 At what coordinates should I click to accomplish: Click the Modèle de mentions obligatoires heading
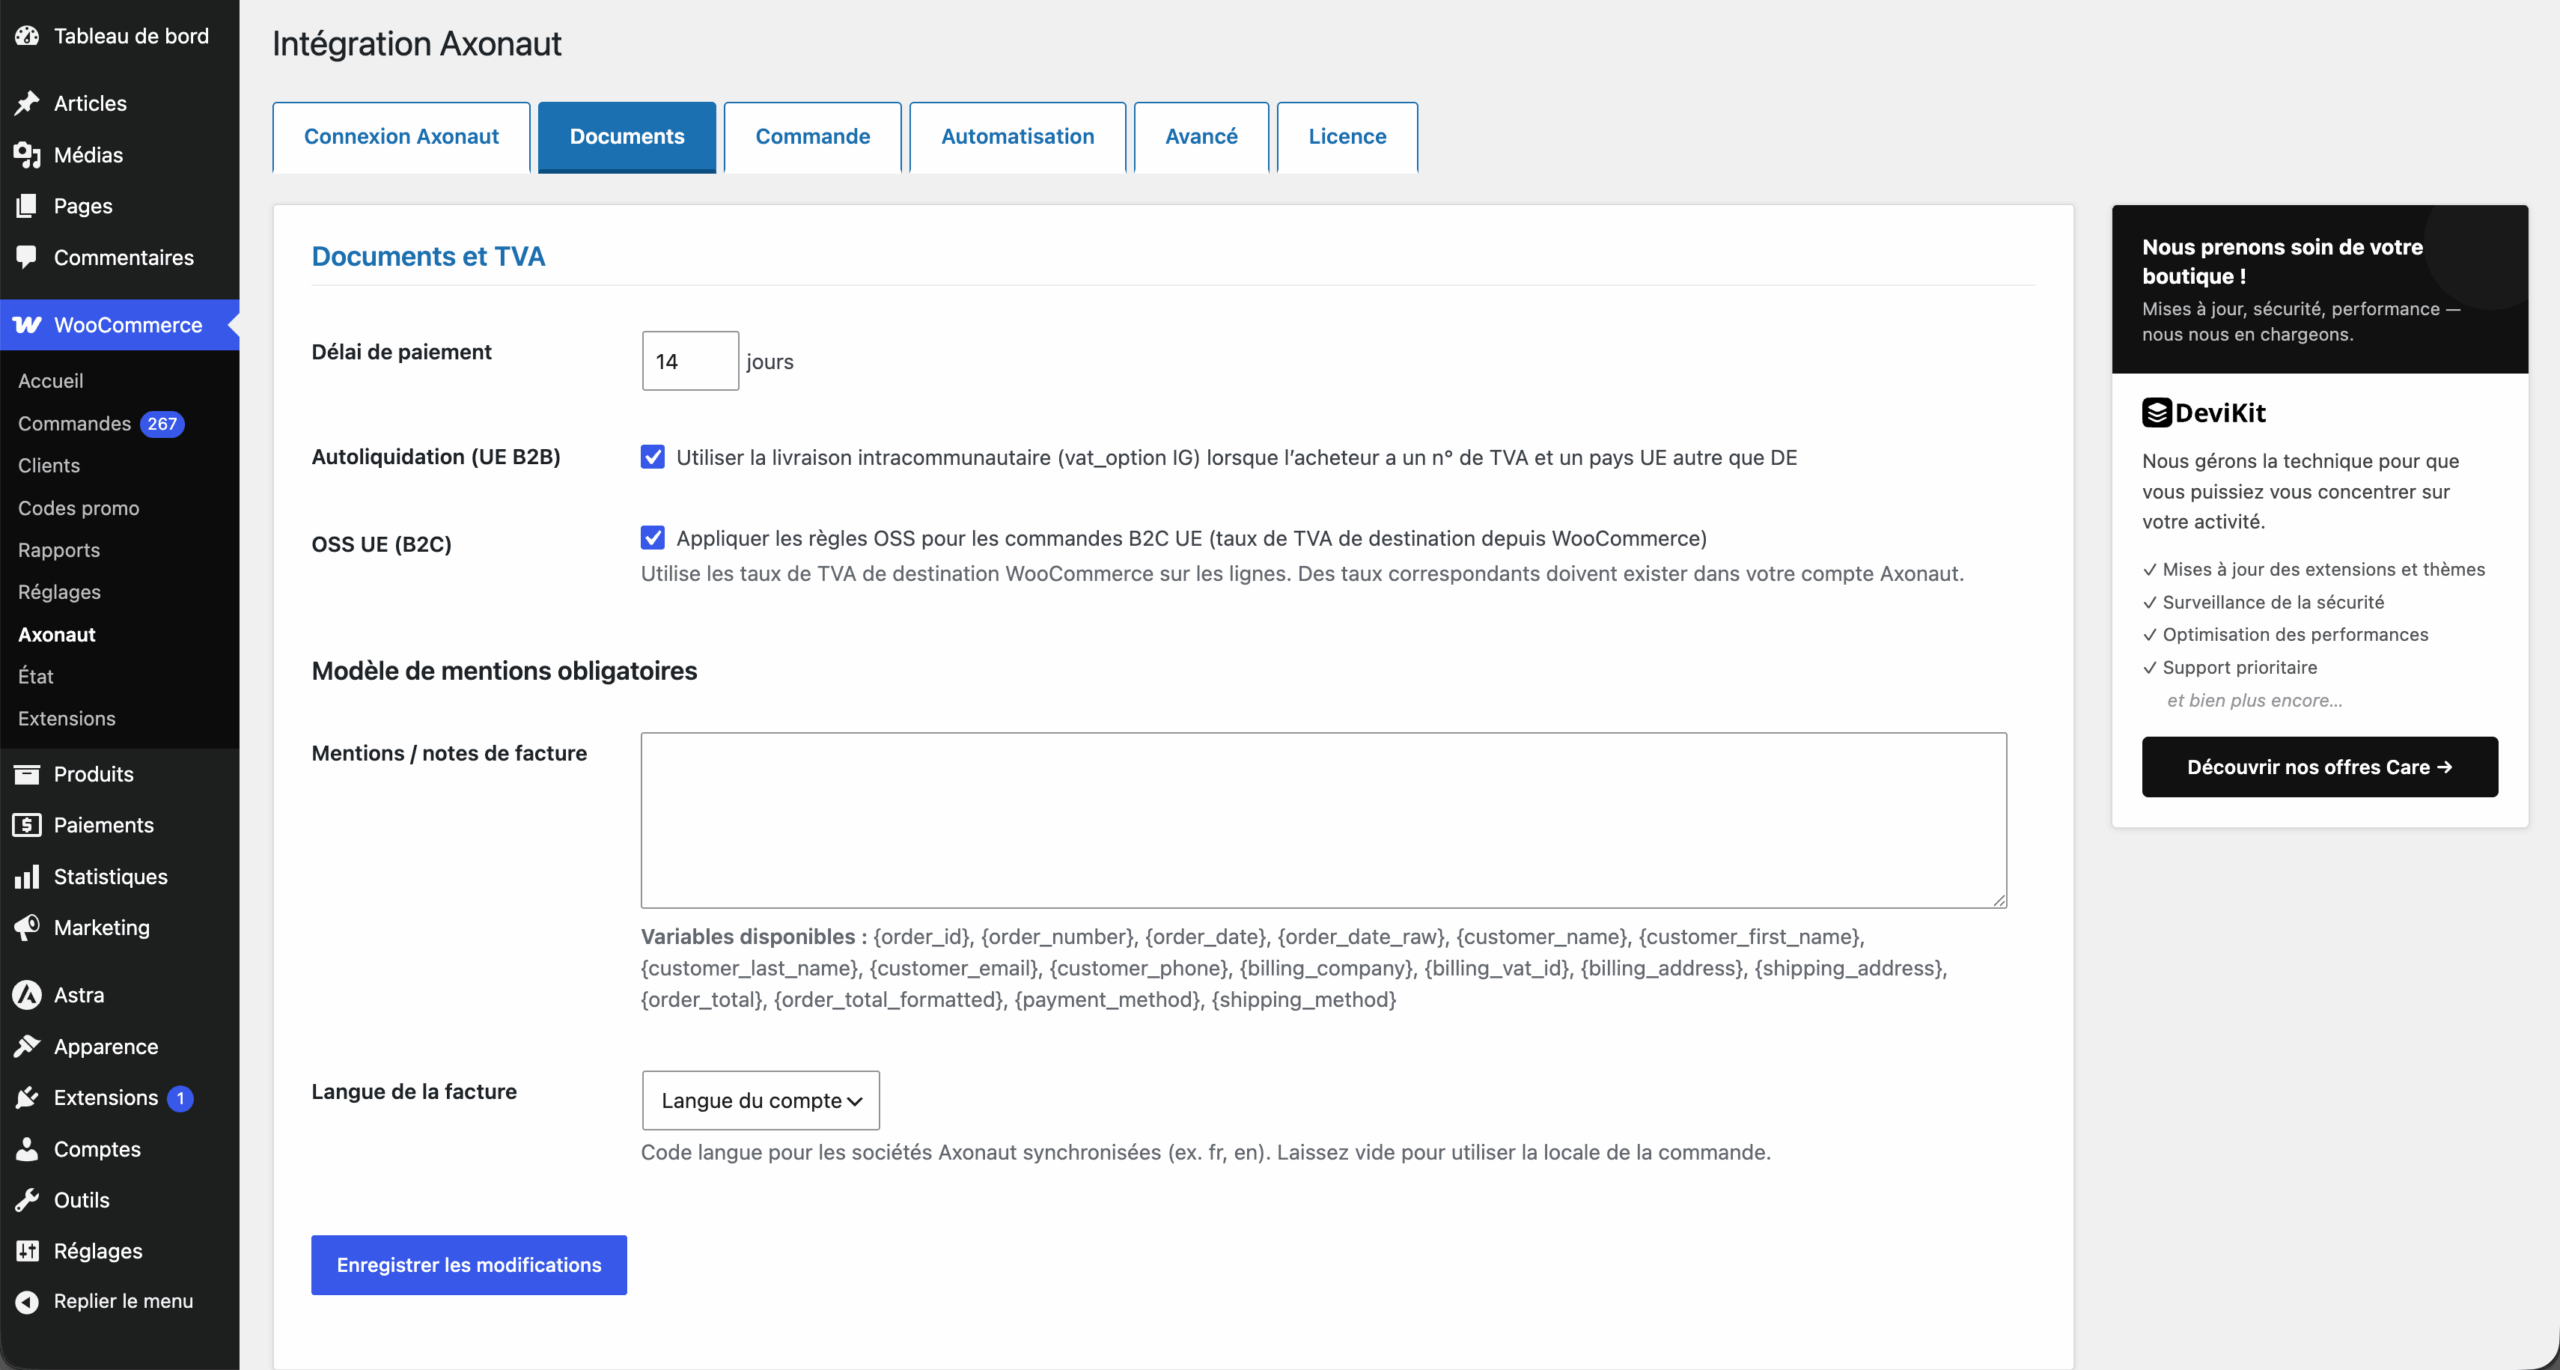tap(504, 670)
